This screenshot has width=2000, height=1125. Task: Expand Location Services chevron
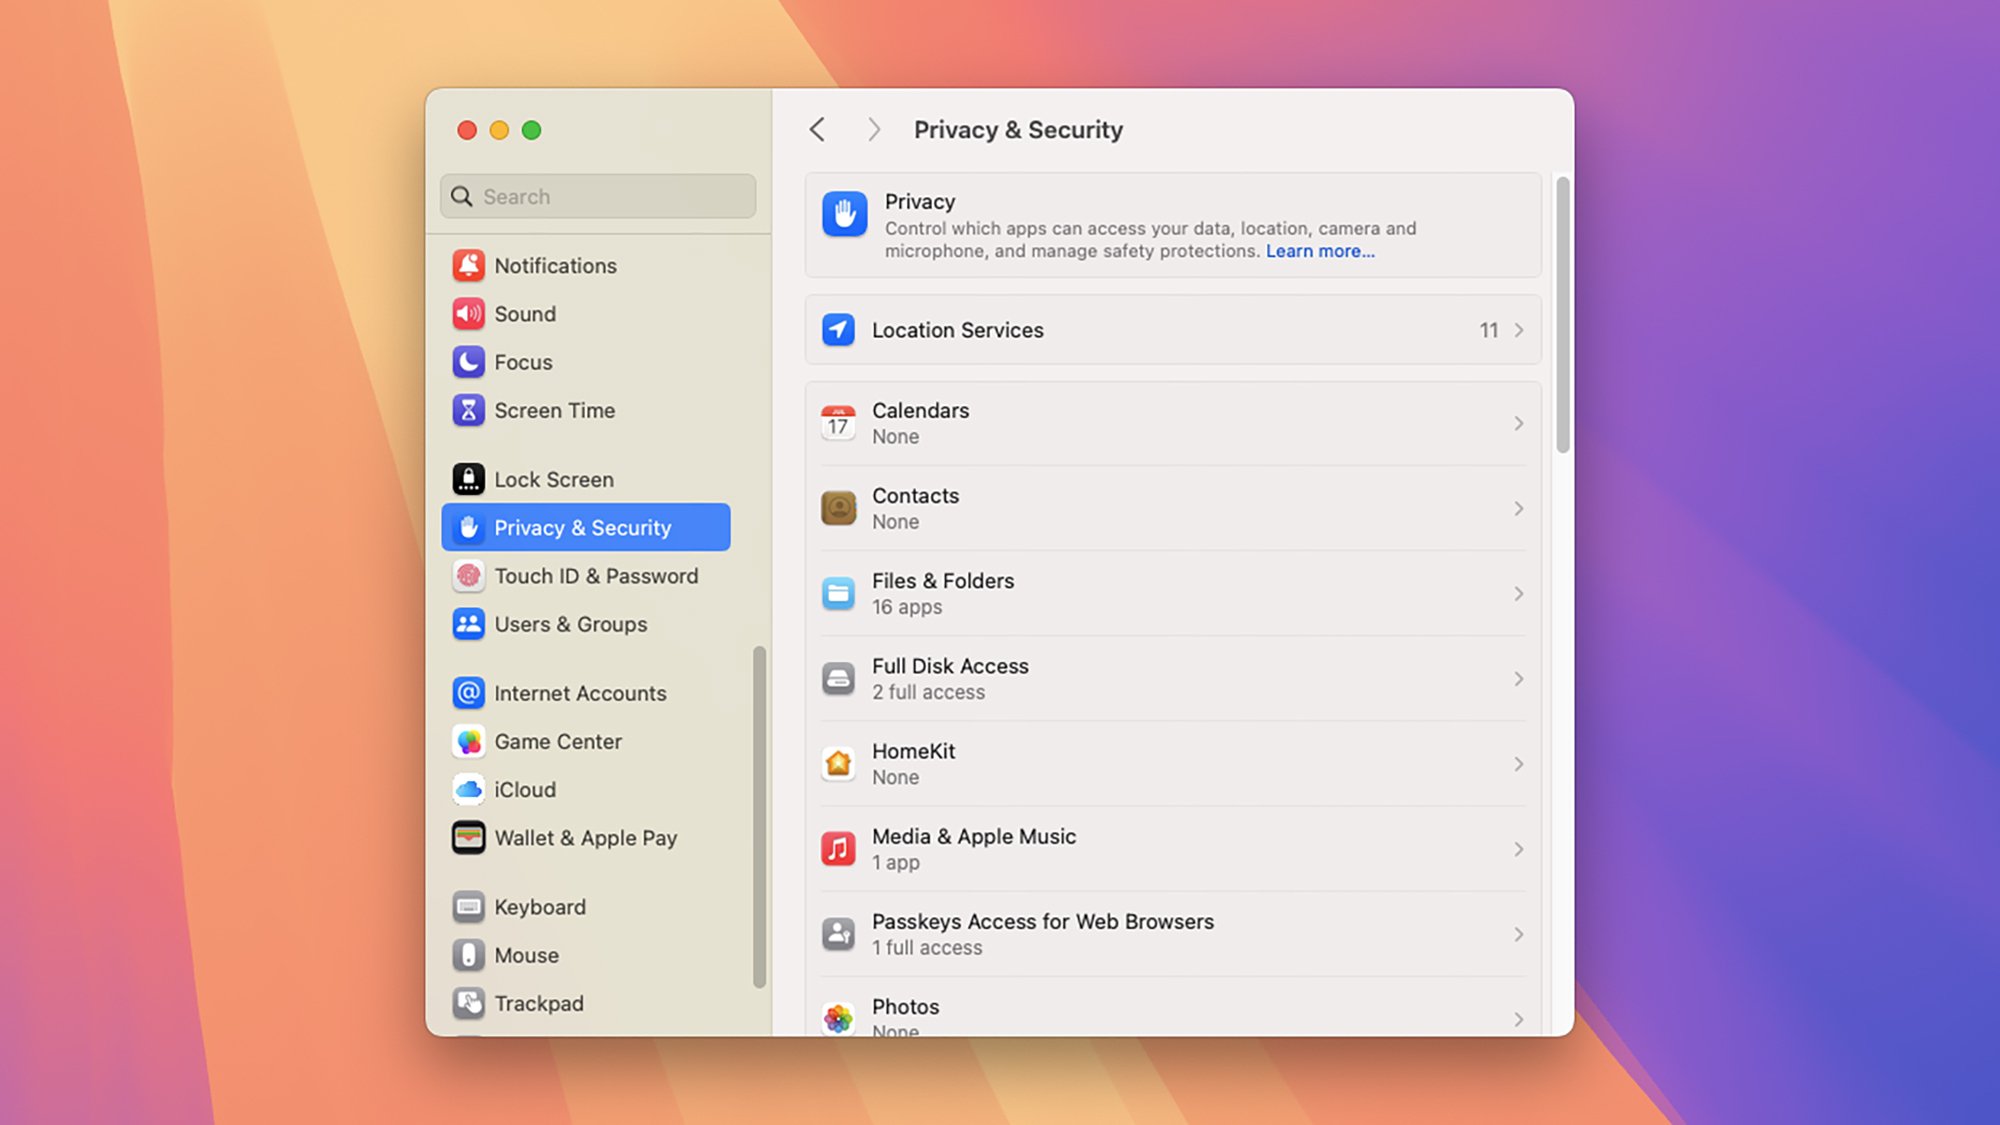1519,330
